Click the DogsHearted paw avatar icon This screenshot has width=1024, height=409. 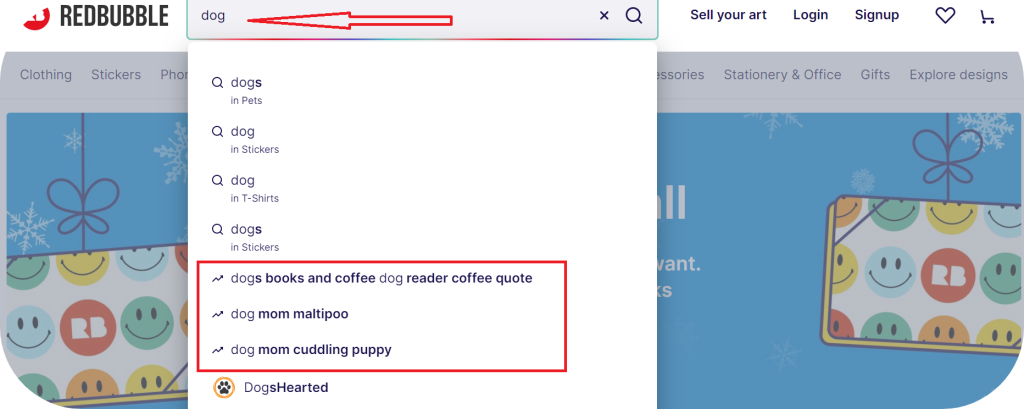(224, 387)
